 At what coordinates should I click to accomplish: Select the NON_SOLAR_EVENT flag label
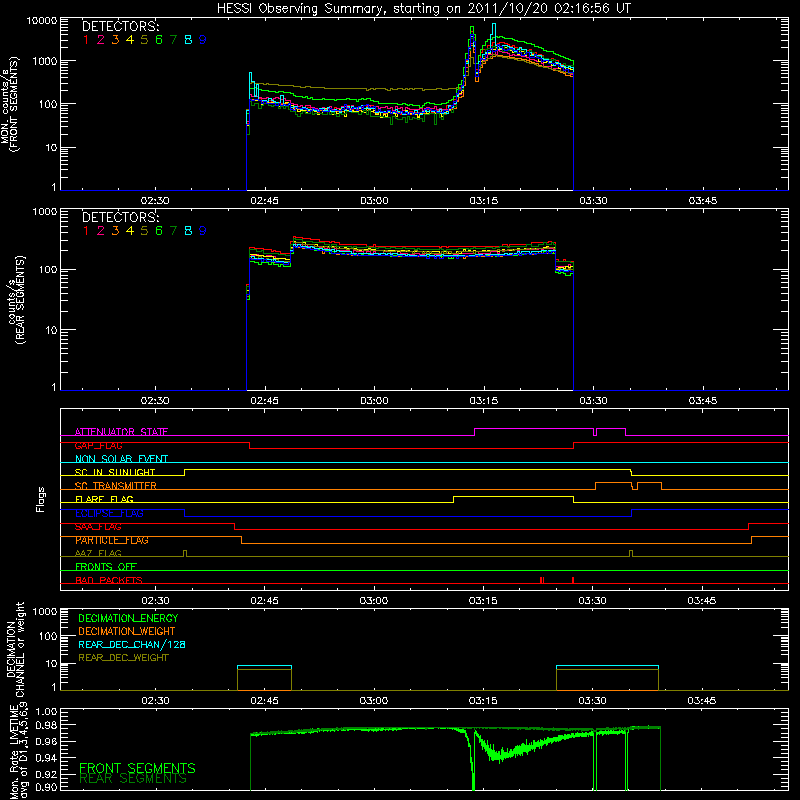click(121, 459)
